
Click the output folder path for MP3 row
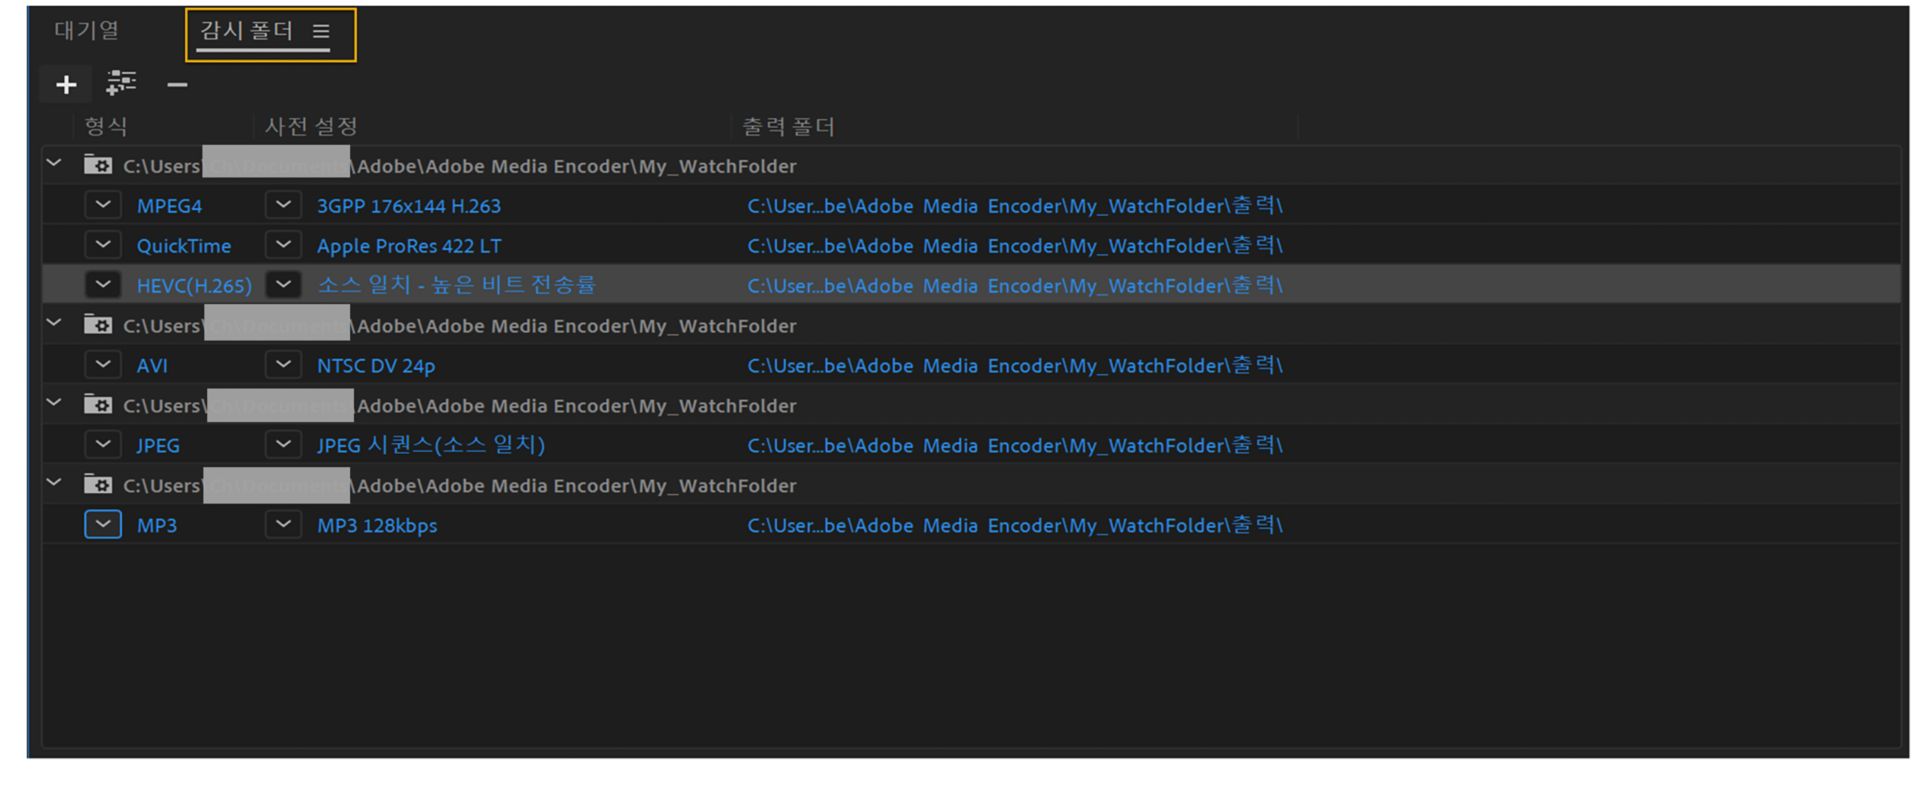click(x=1014, y=525)
